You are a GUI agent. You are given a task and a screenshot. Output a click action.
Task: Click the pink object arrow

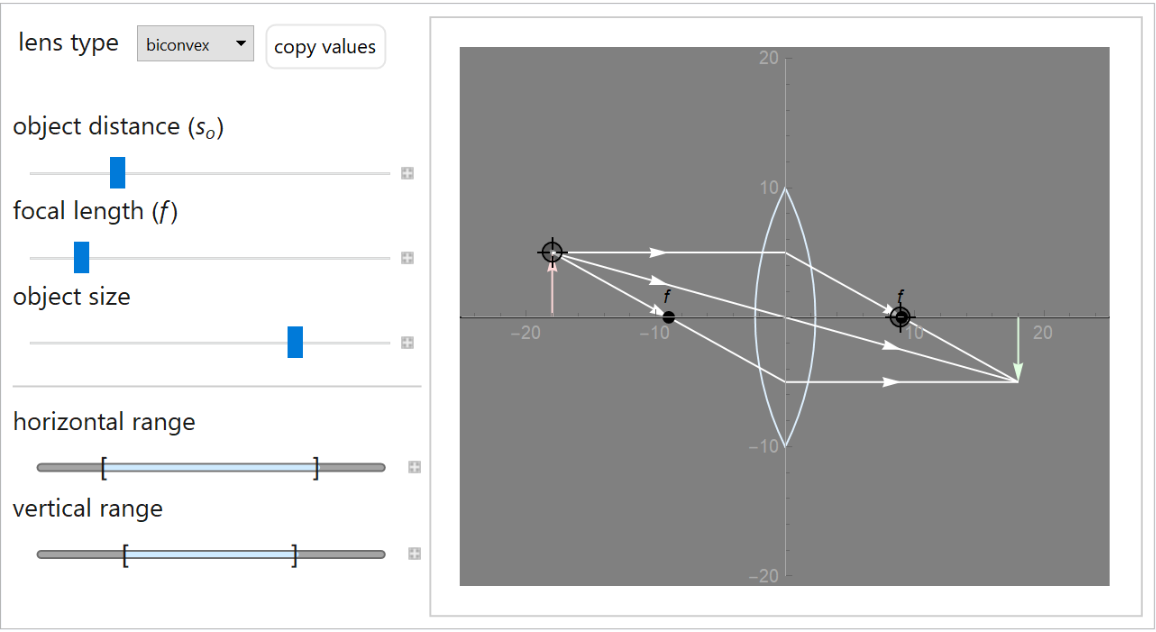coord(552,290)
